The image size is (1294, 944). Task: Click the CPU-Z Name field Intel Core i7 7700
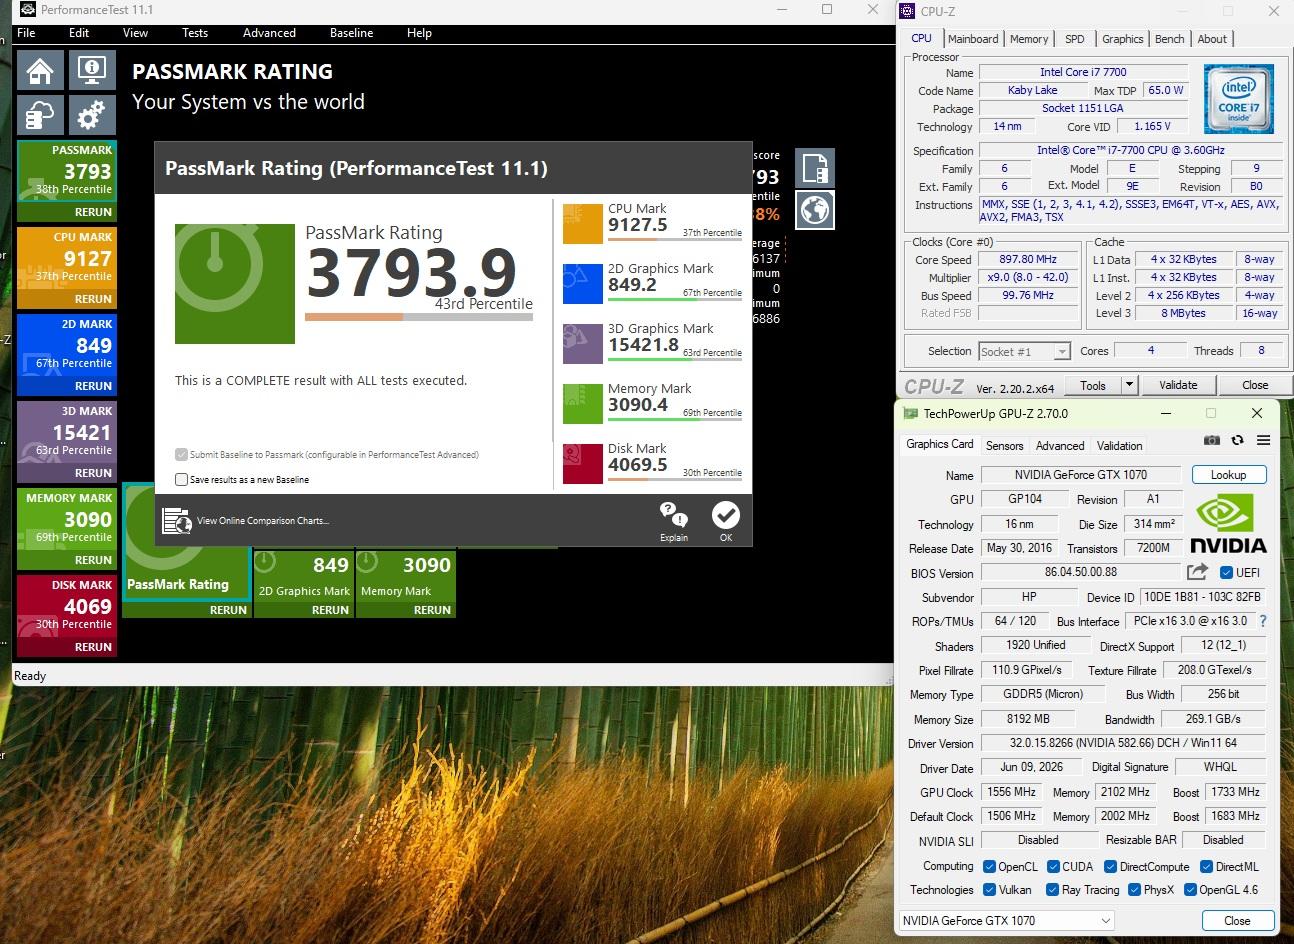point(1083,72)
